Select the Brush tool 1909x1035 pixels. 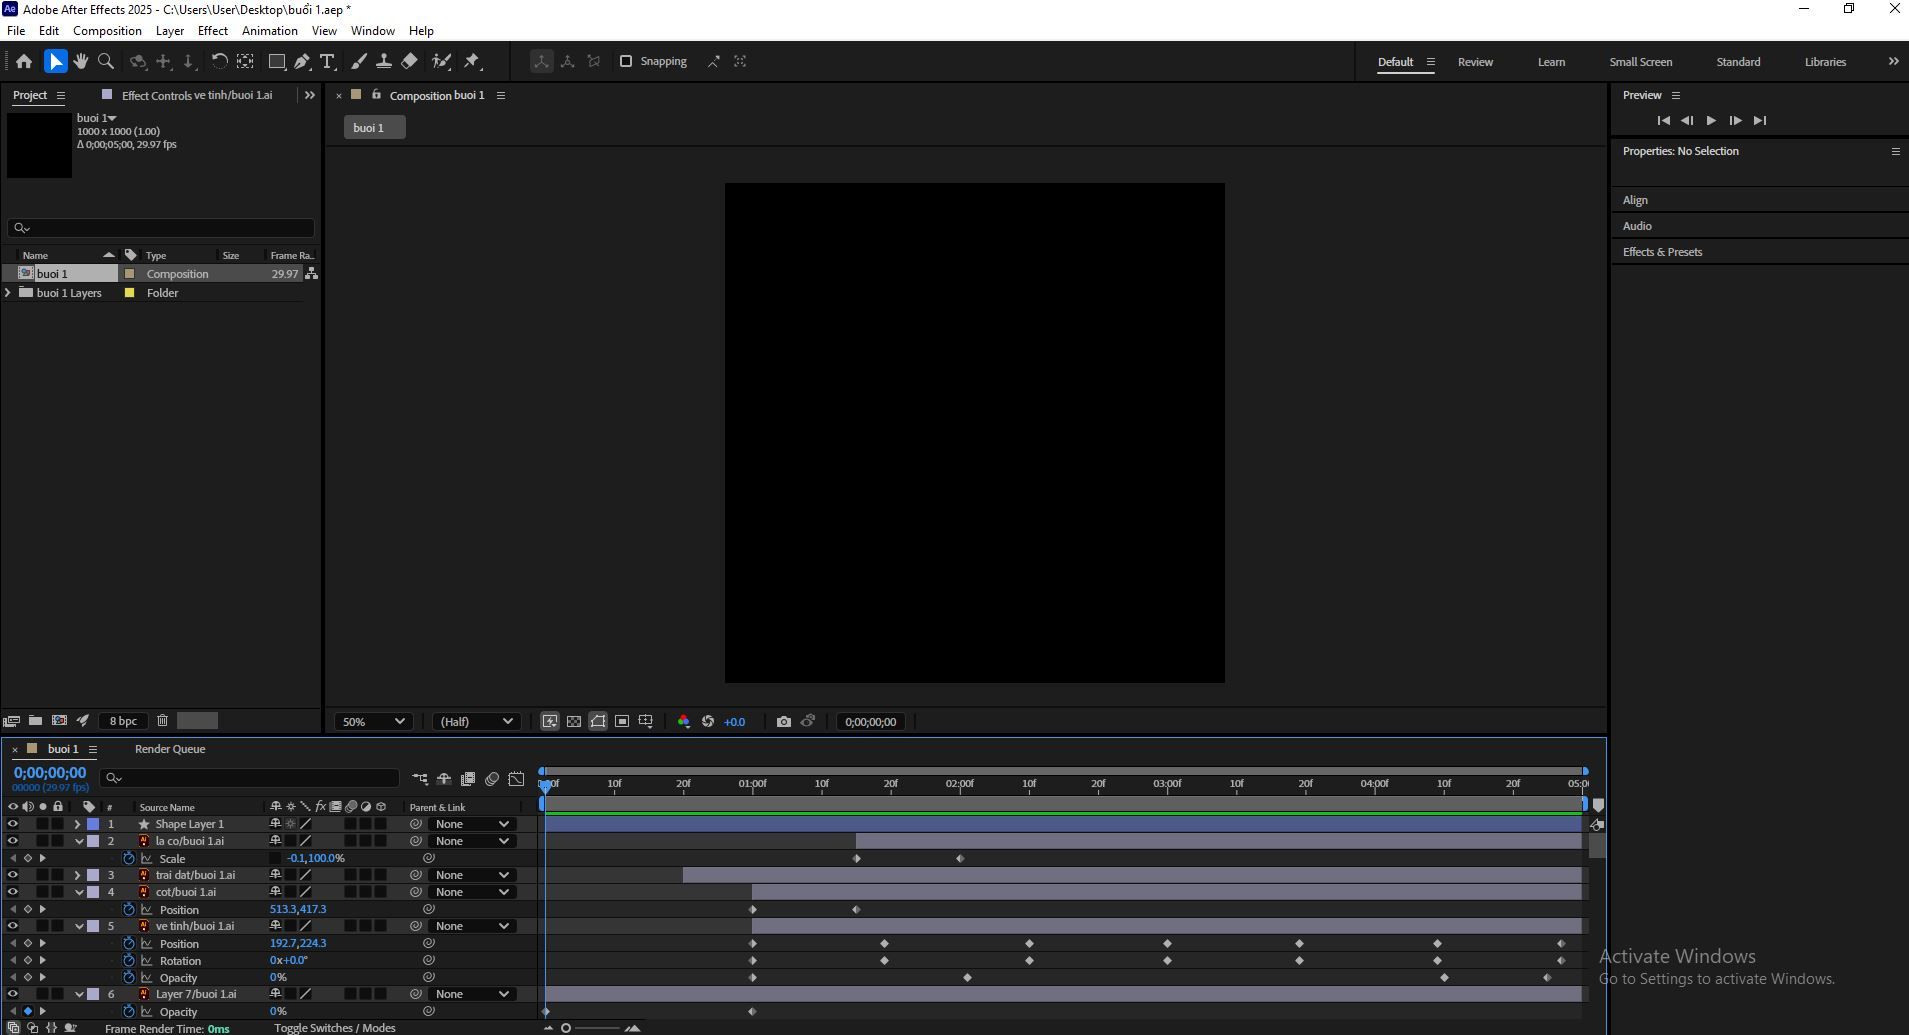359,61
